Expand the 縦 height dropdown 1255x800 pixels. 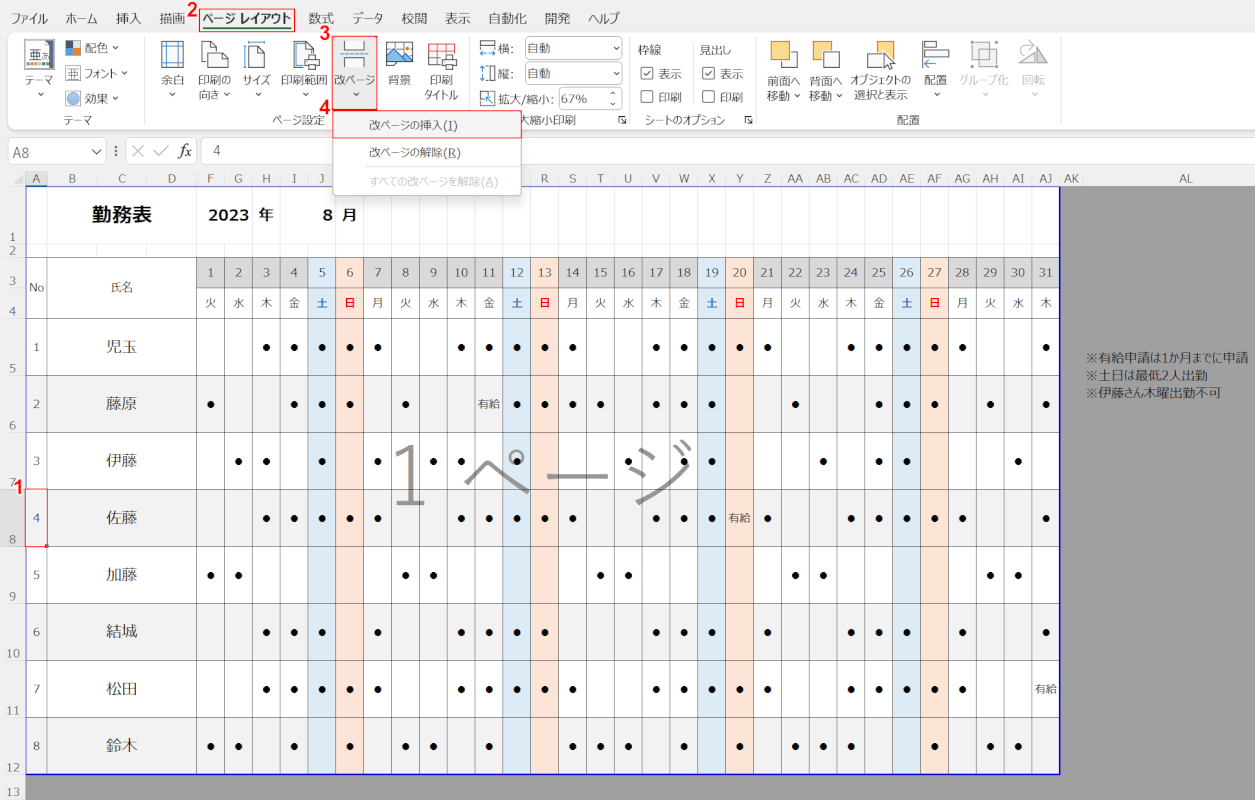[613, 74]
